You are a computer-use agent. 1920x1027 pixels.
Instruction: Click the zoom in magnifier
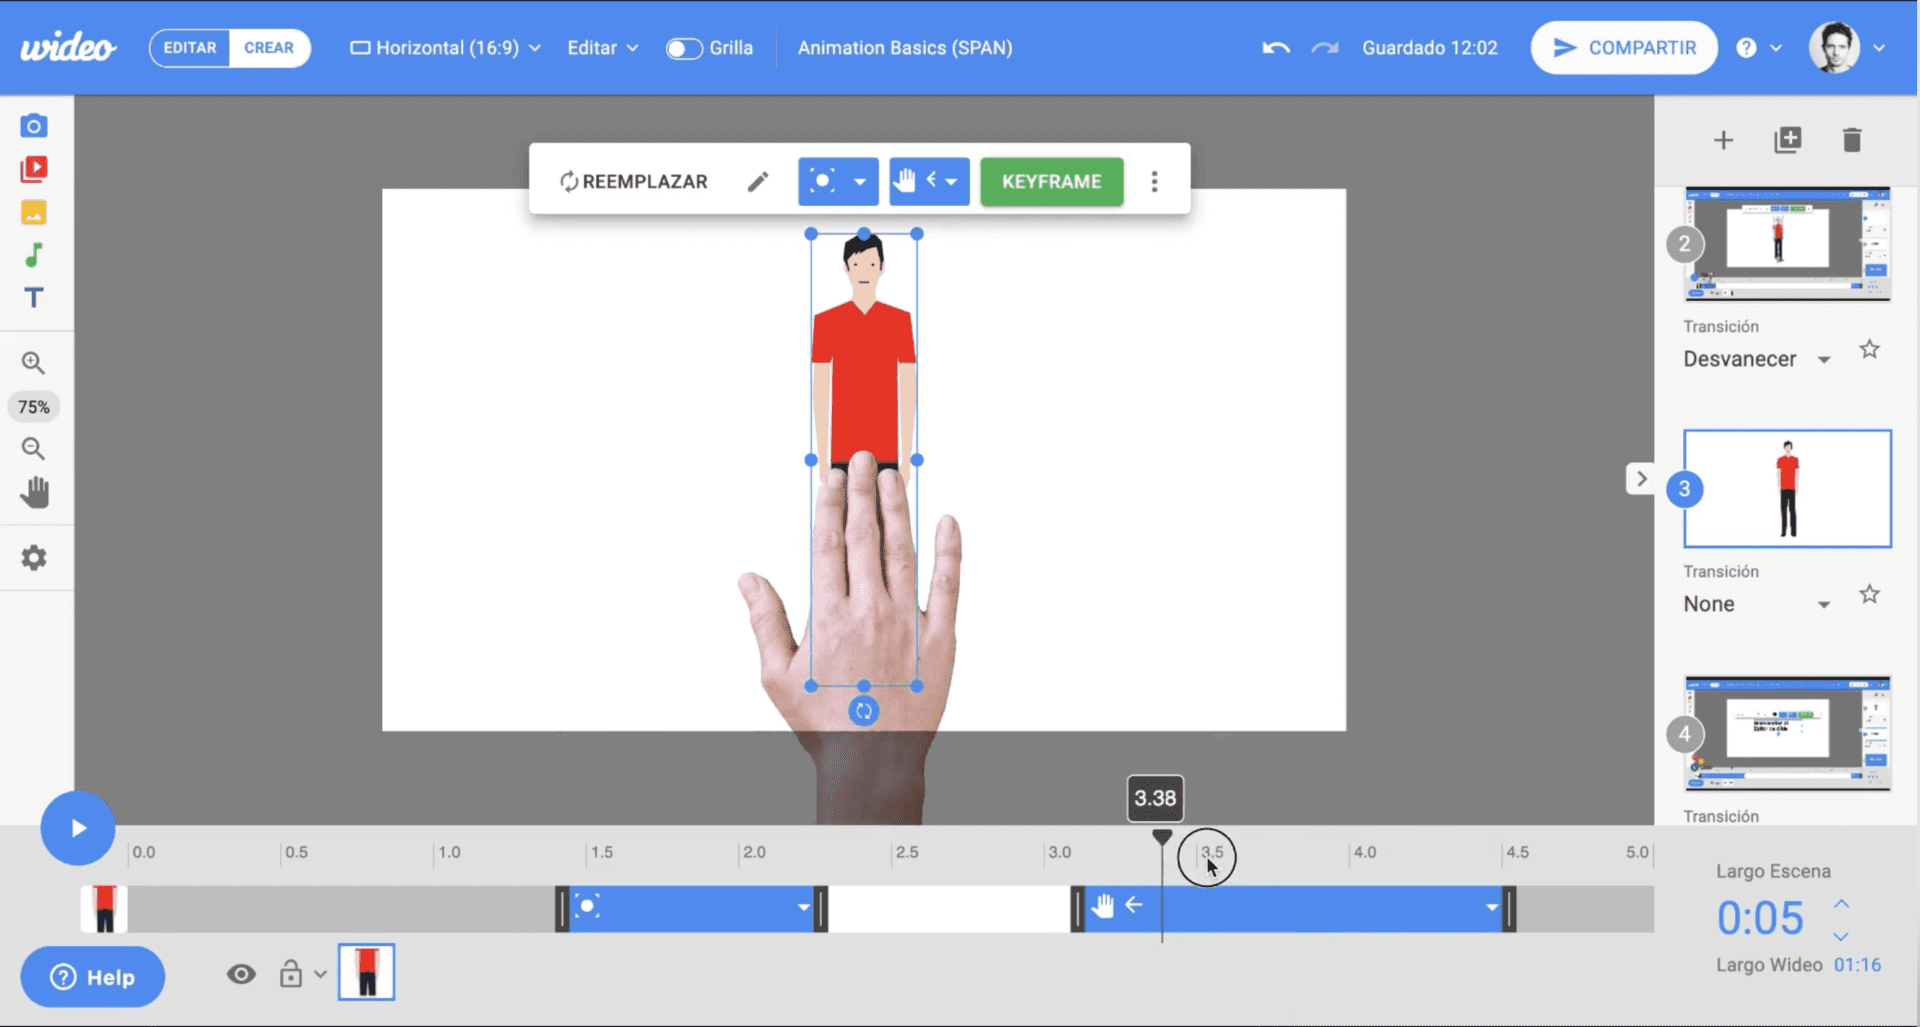click(34, 363)
